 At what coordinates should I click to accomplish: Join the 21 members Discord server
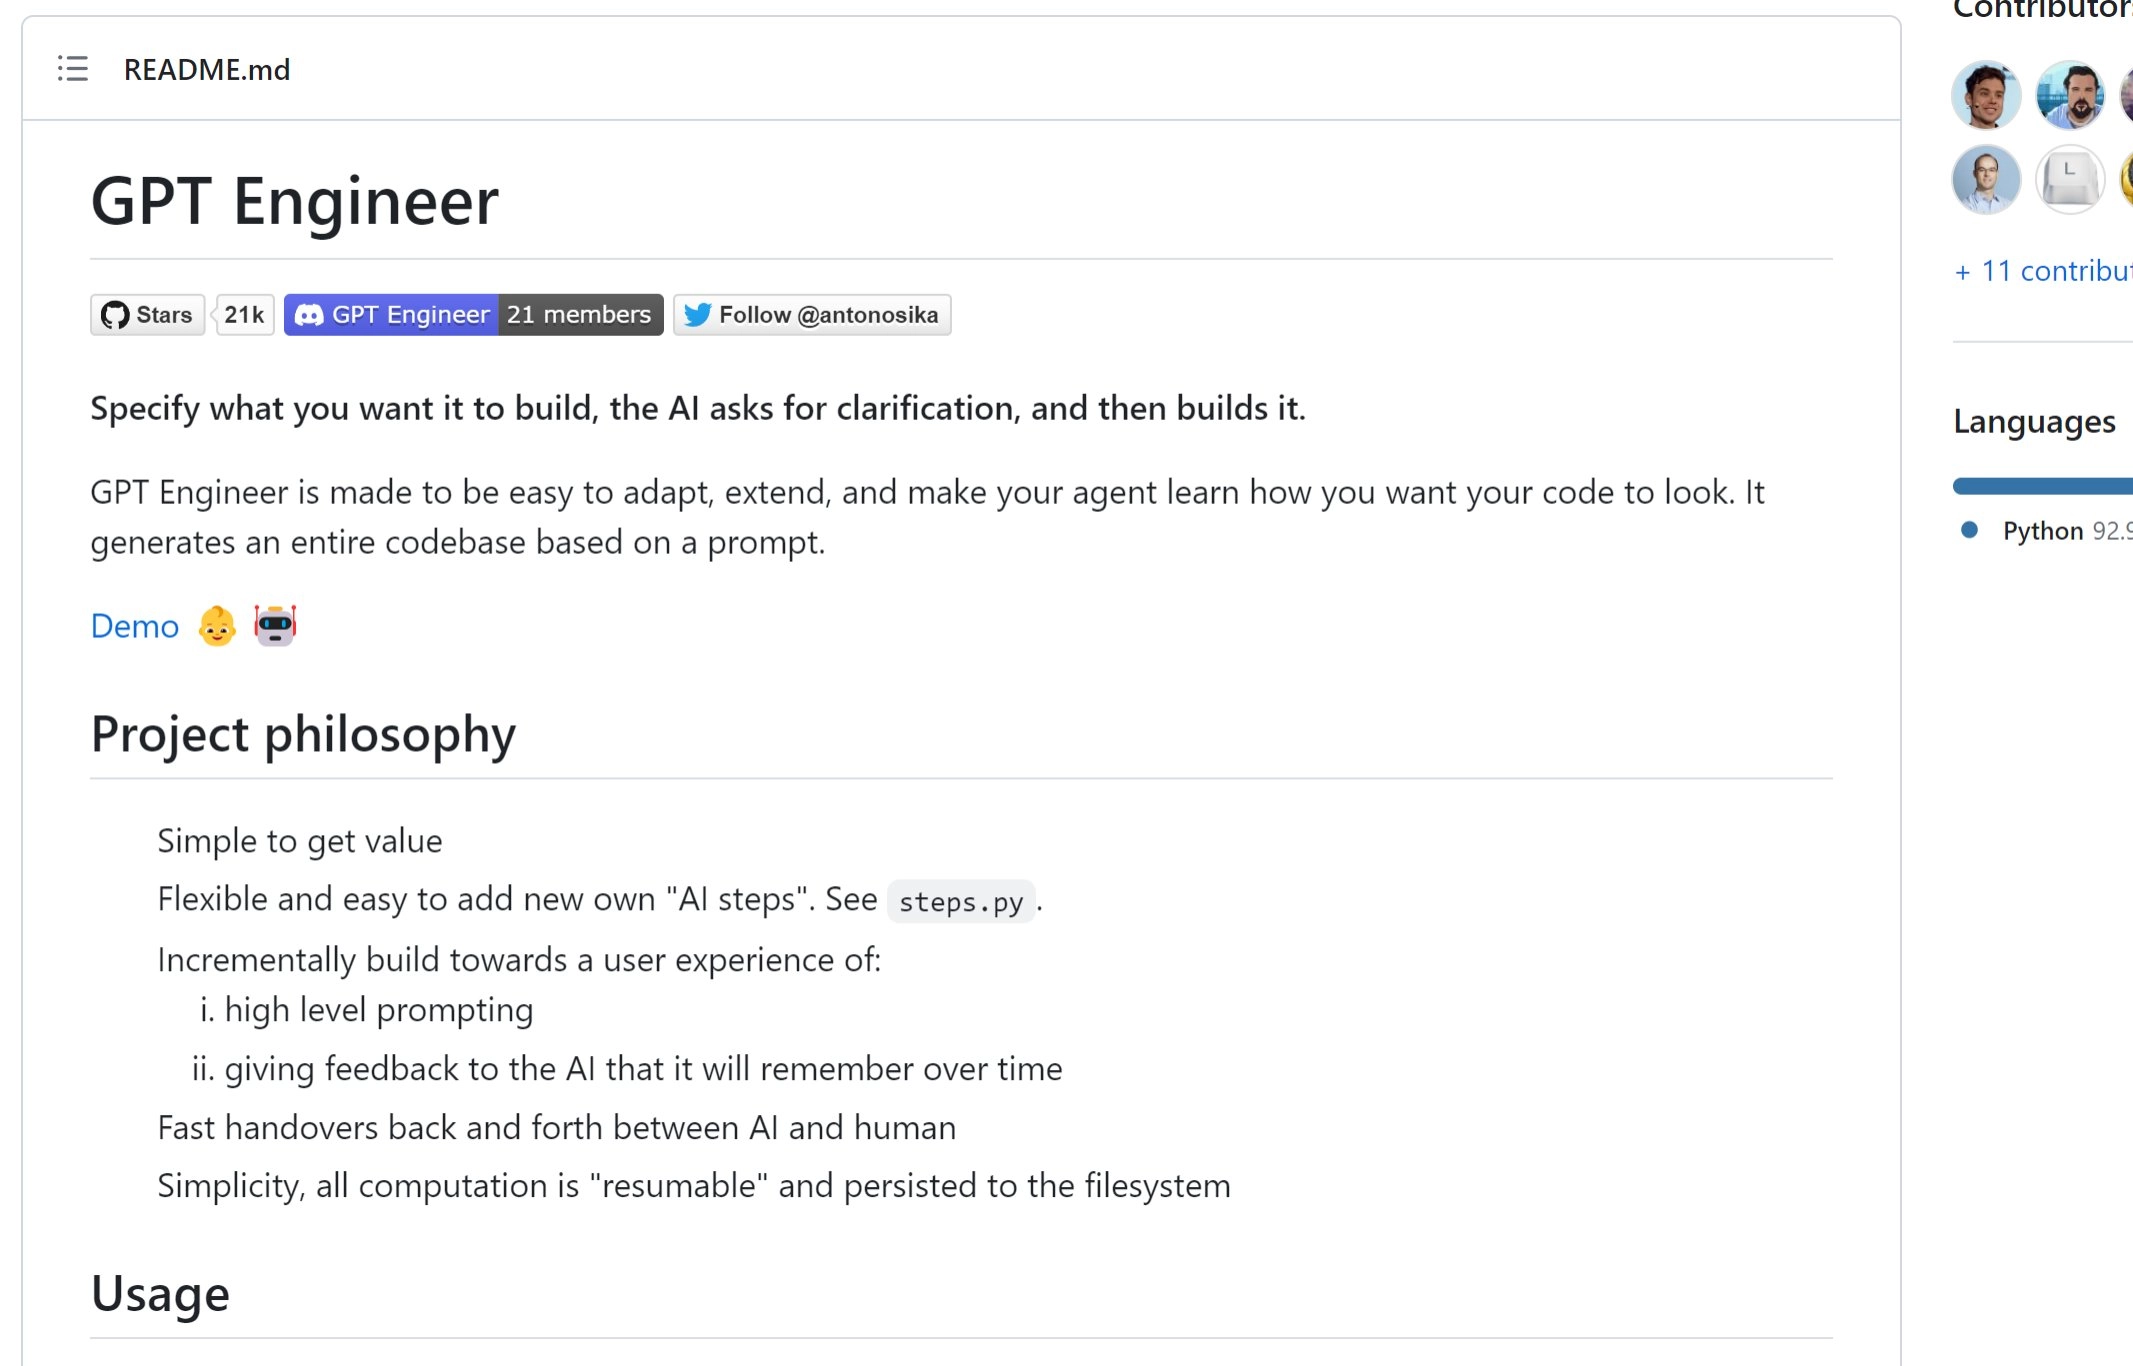click(578, 314)
